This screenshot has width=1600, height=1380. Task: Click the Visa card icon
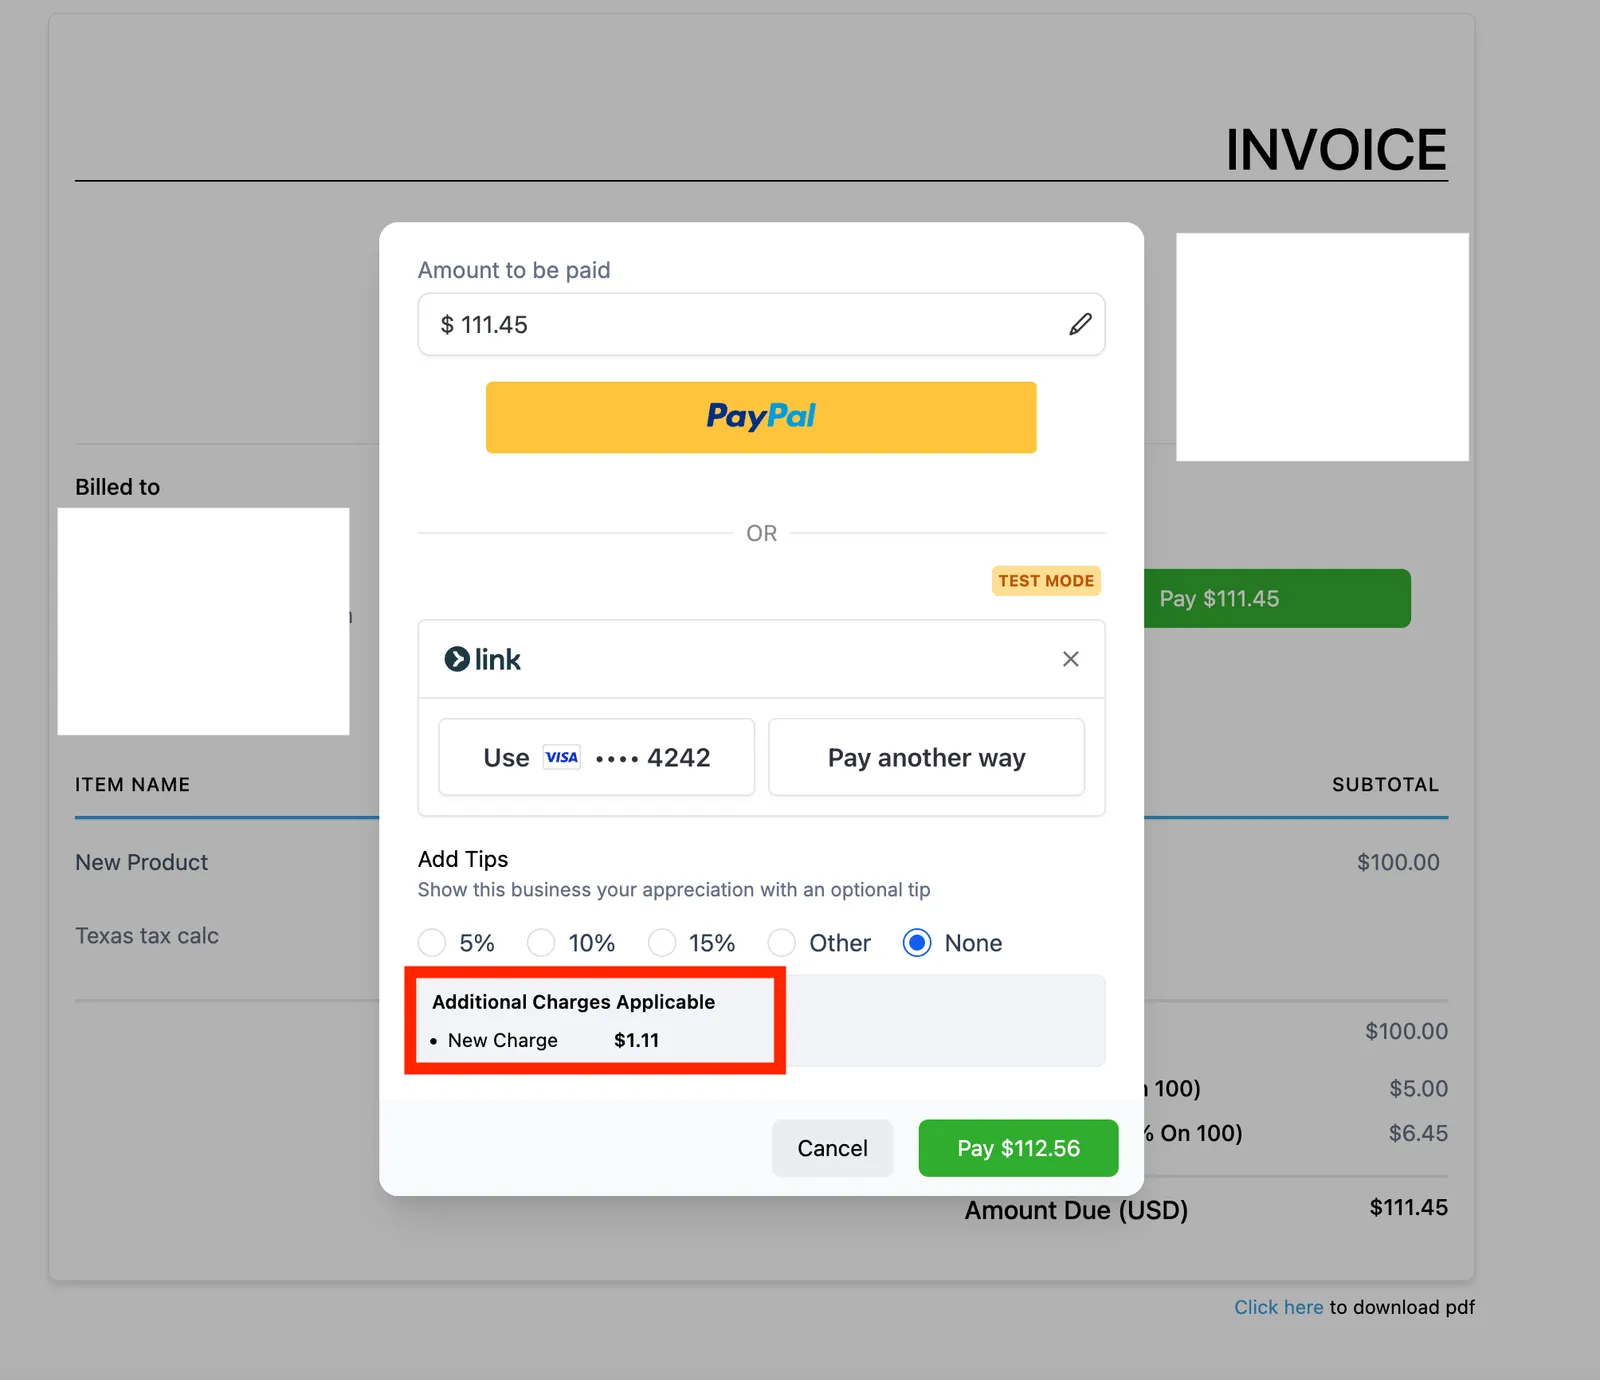[561, 757]
